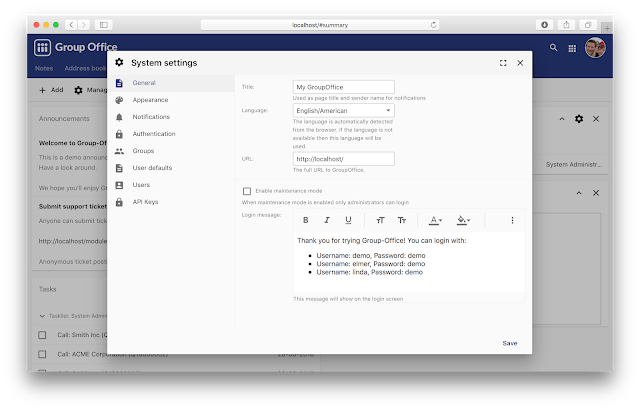This screenshot has width=640, height=410.
Task: Open background fill color picker
Action: tap(463, 220)
